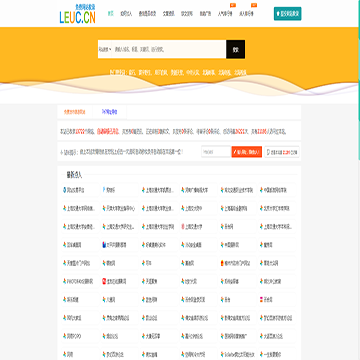Open the green home link in top navigation
360x360 pixels.
[x=111, y=14]
